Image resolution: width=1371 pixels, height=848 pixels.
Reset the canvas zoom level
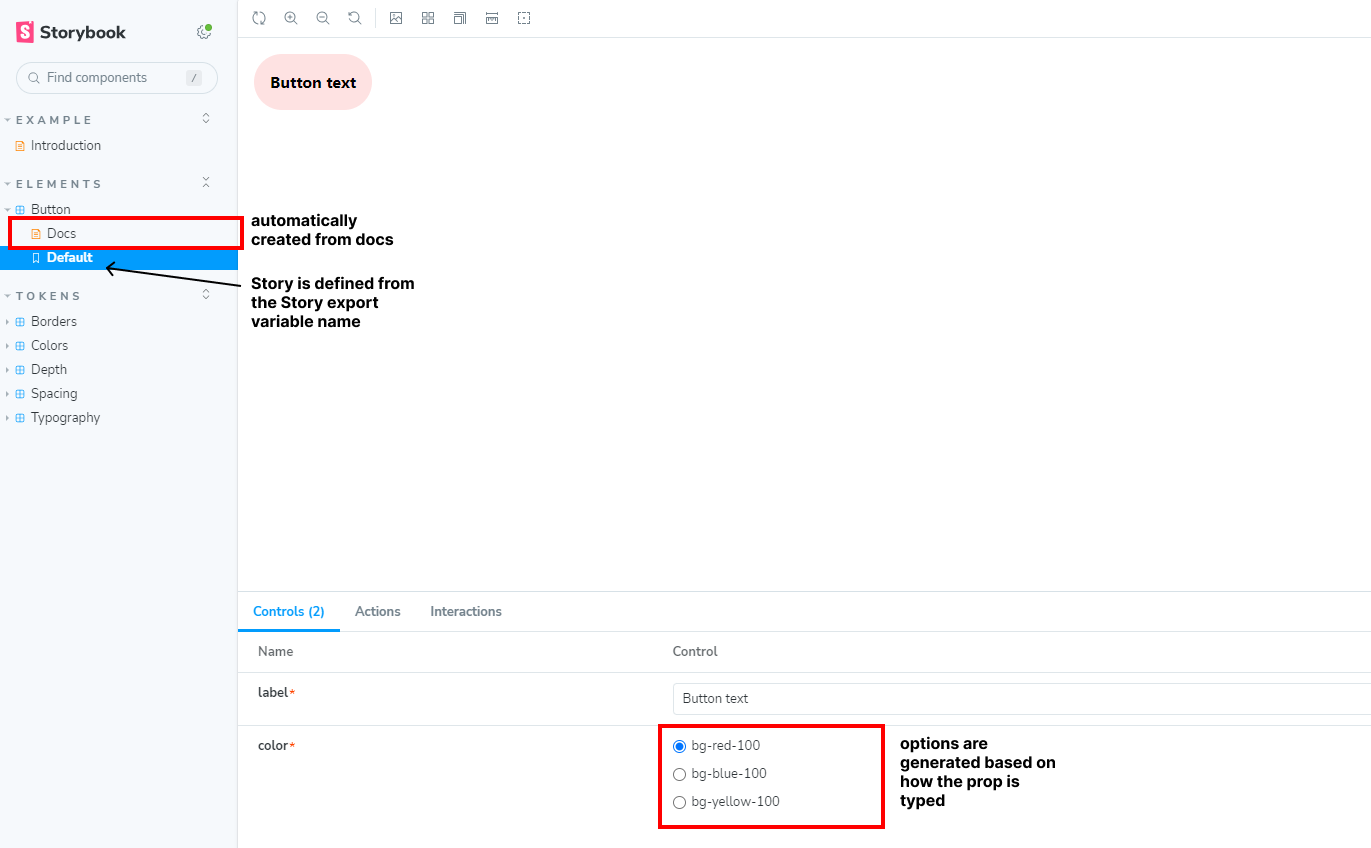tap(355, 18)
